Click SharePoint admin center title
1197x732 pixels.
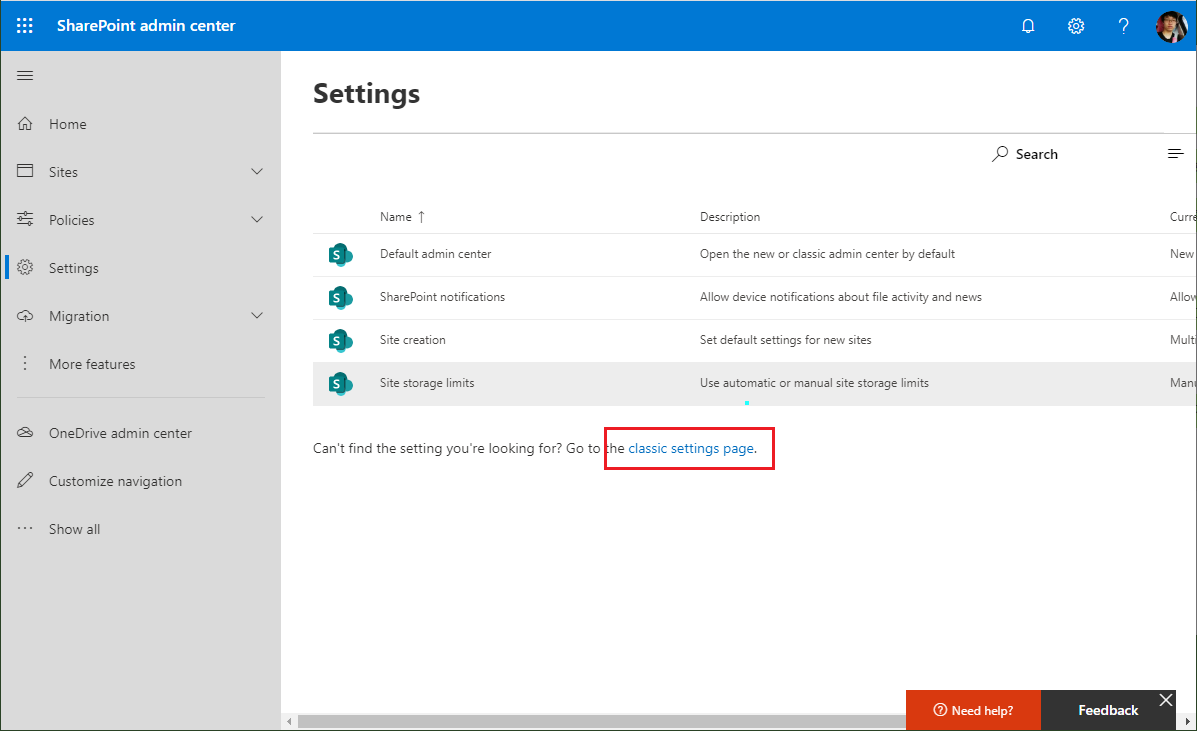tap(146, 25)
